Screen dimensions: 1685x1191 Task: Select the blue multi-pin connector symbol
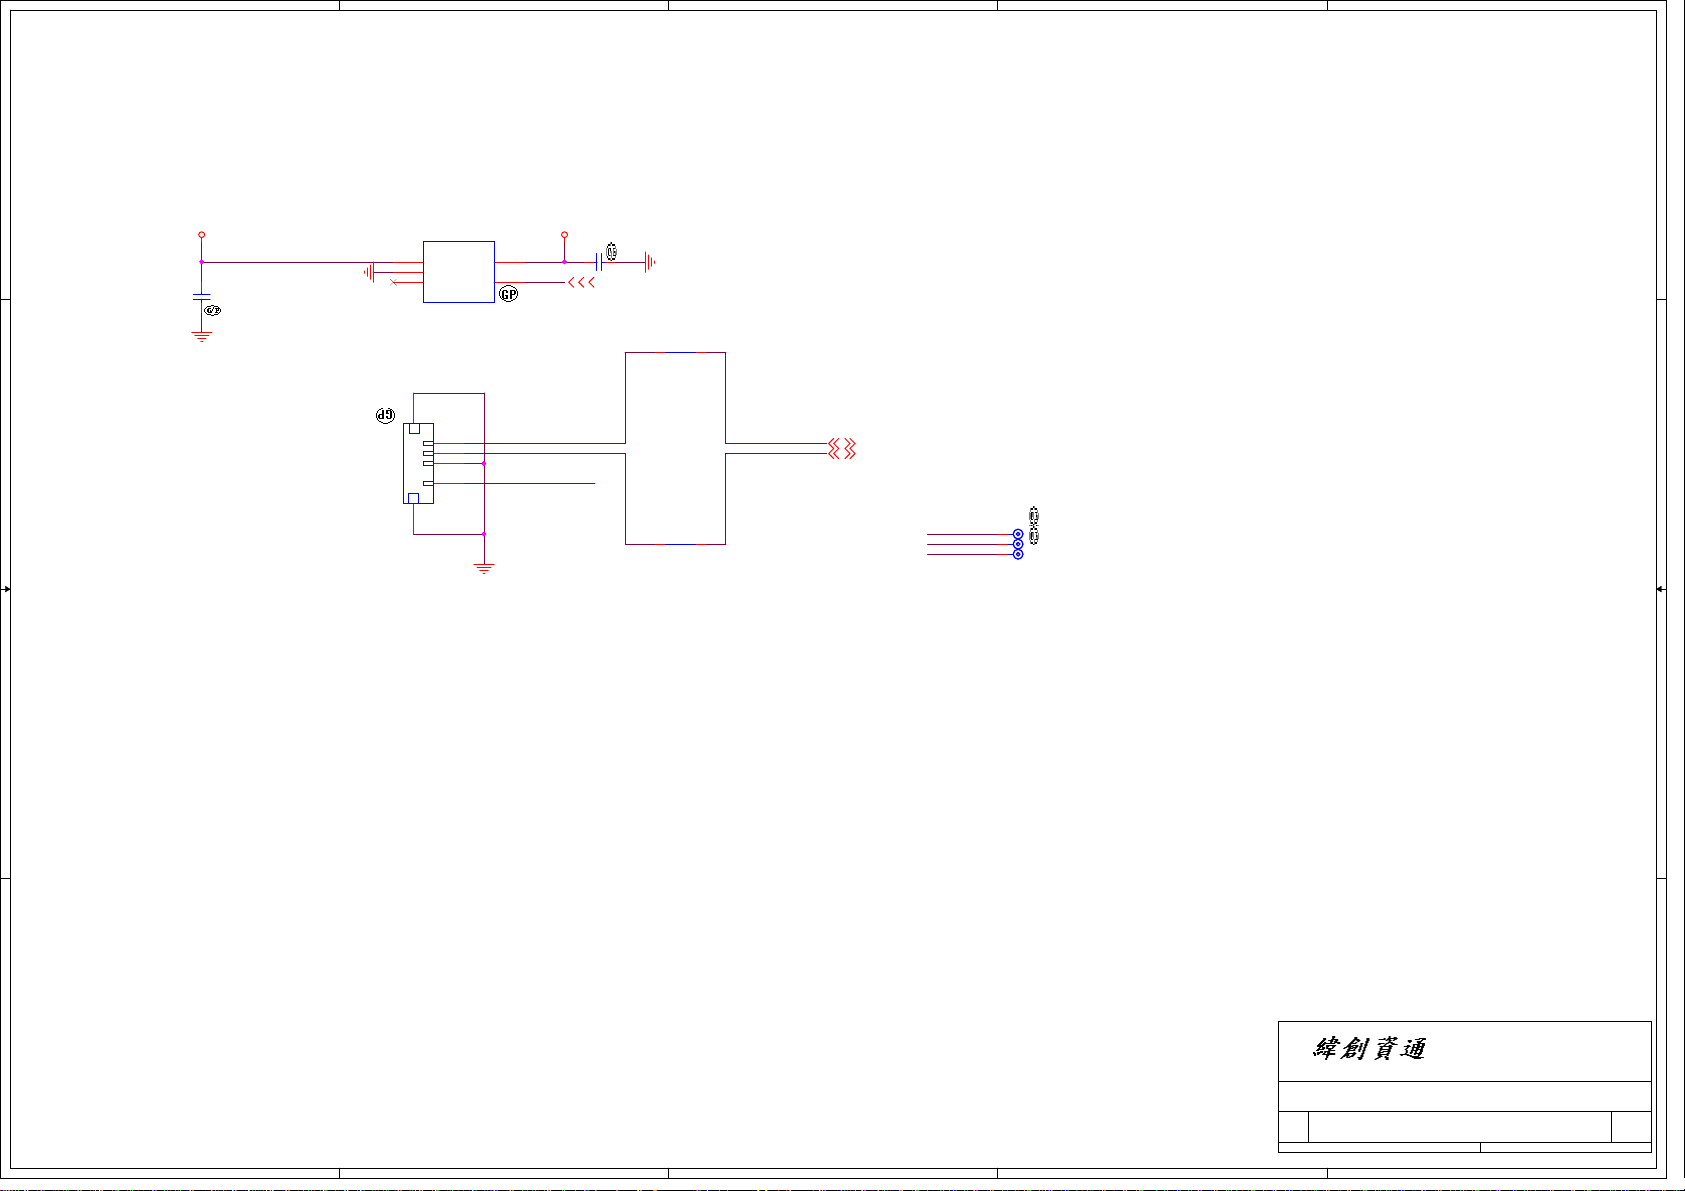(418, 463)
